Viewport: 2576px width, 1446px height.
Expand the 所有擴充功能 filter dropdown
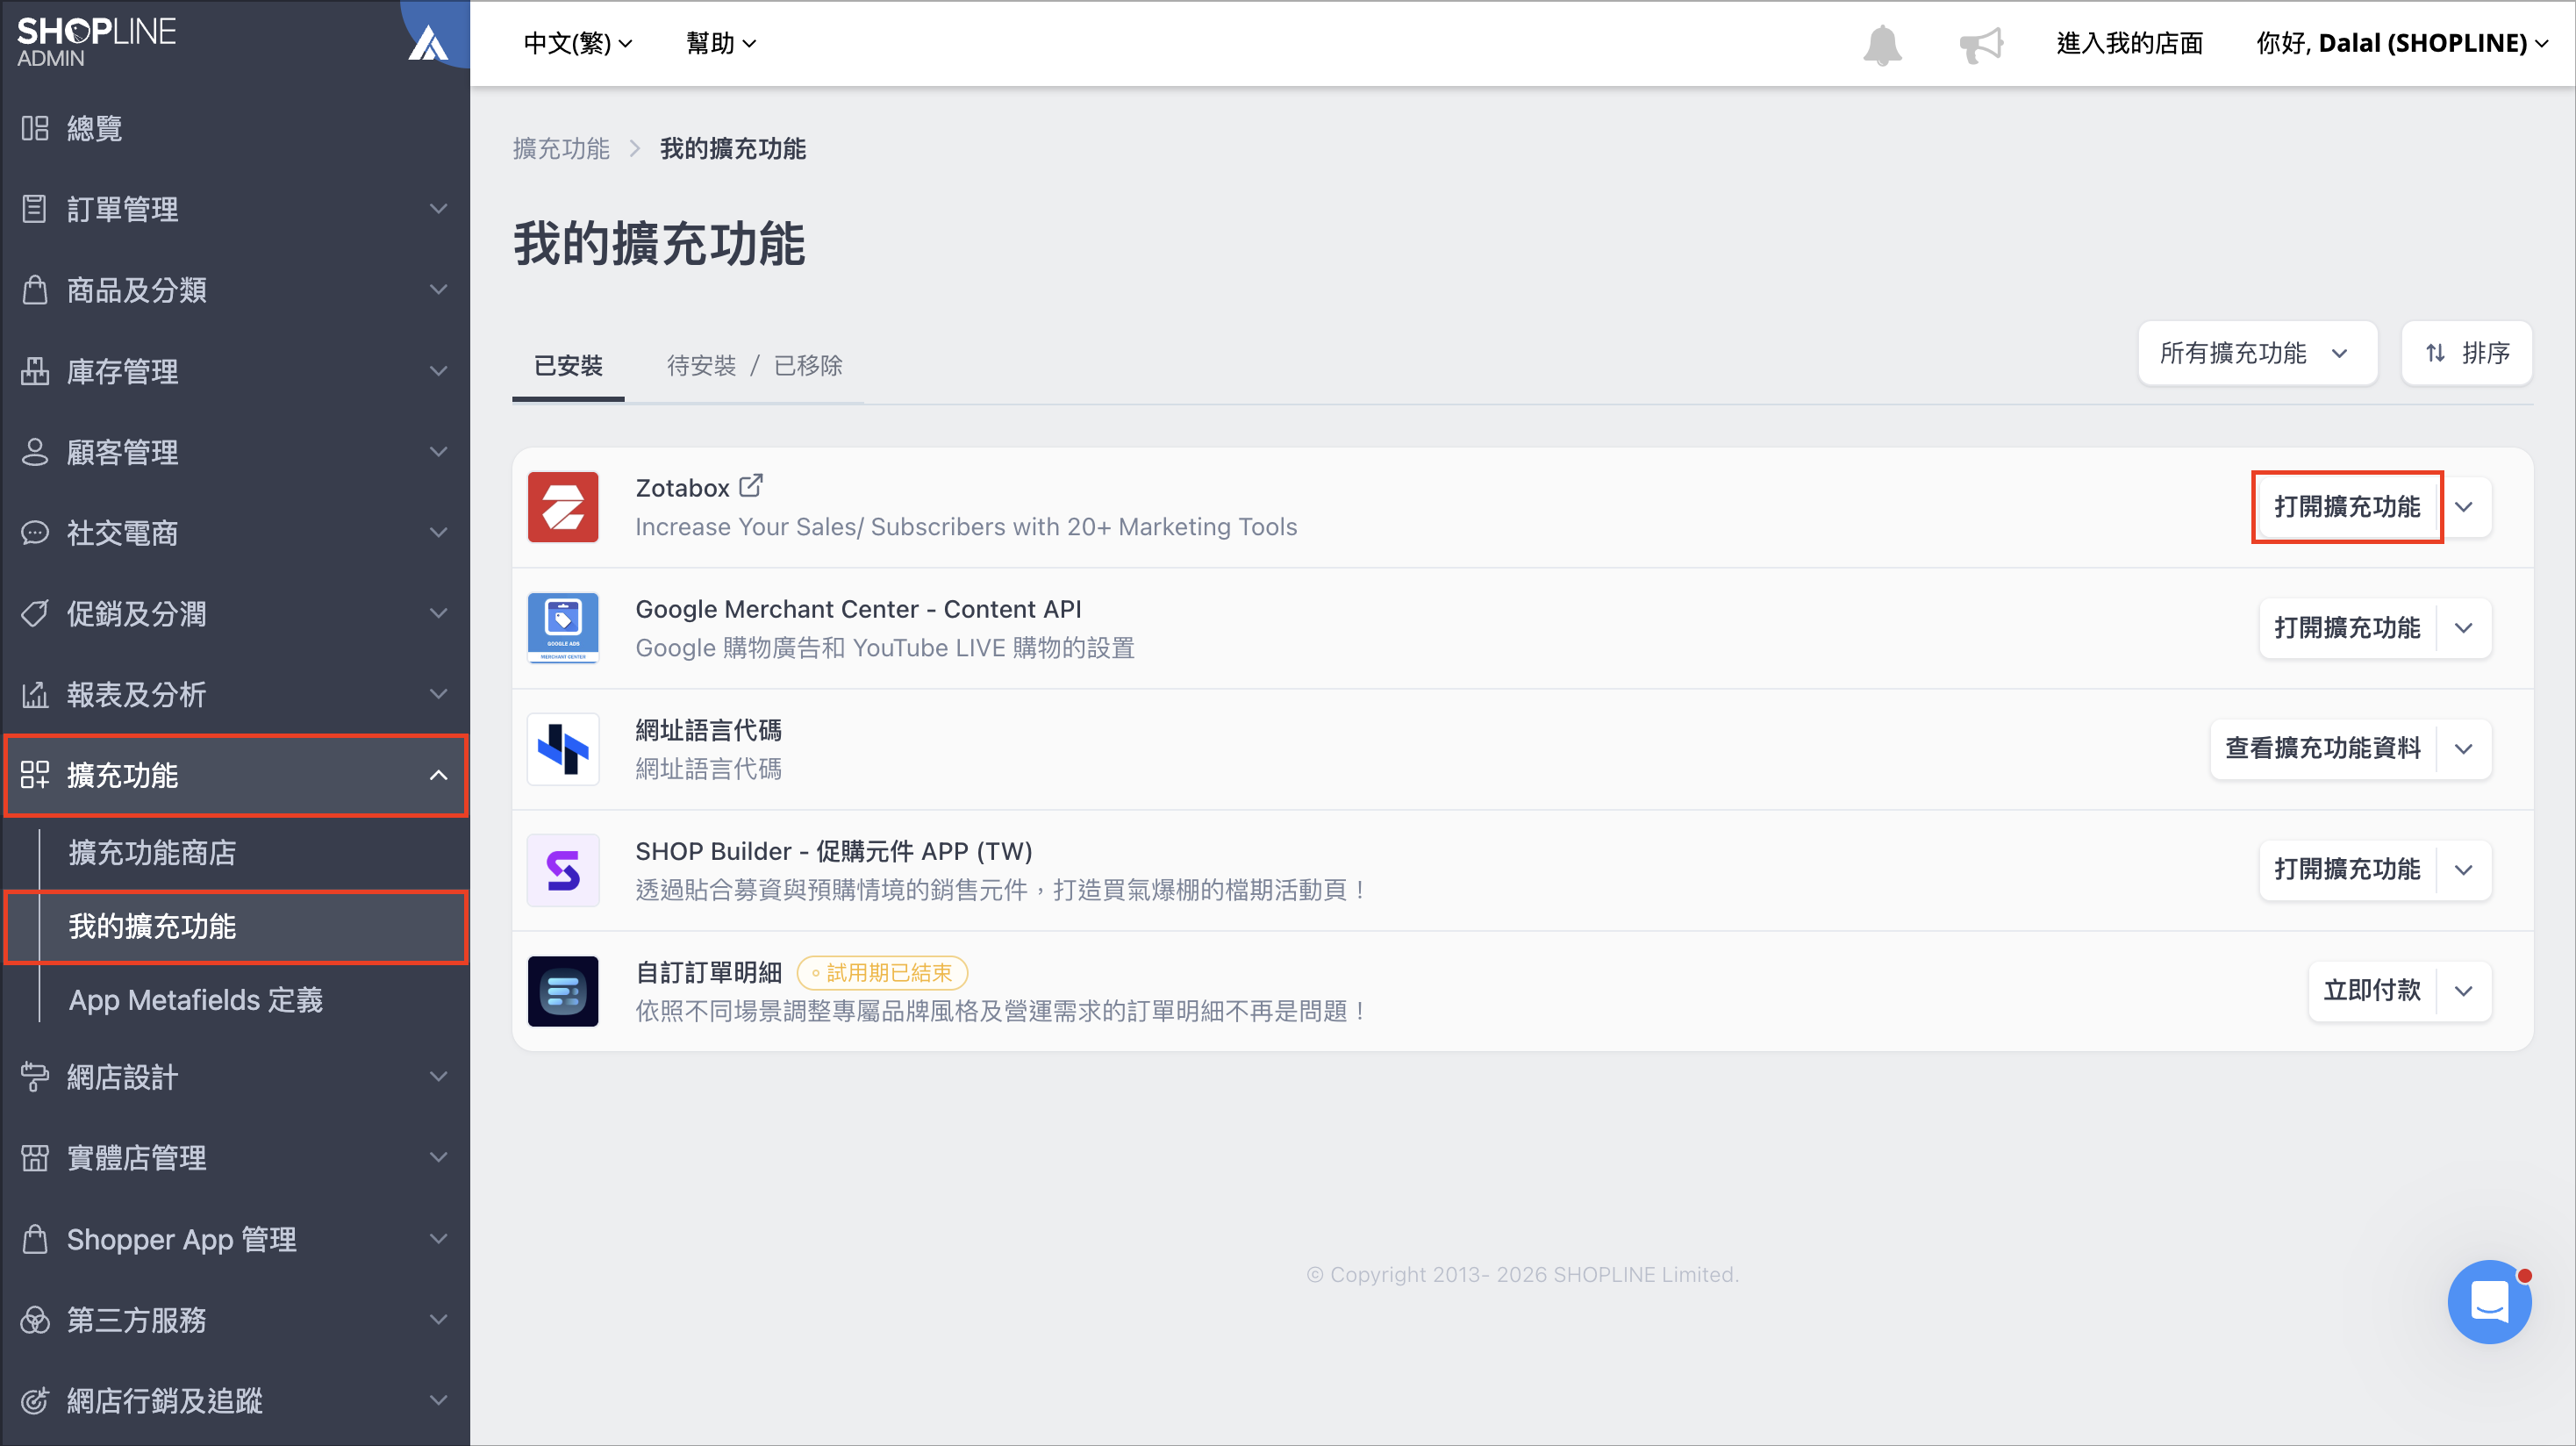(2257, 353)
